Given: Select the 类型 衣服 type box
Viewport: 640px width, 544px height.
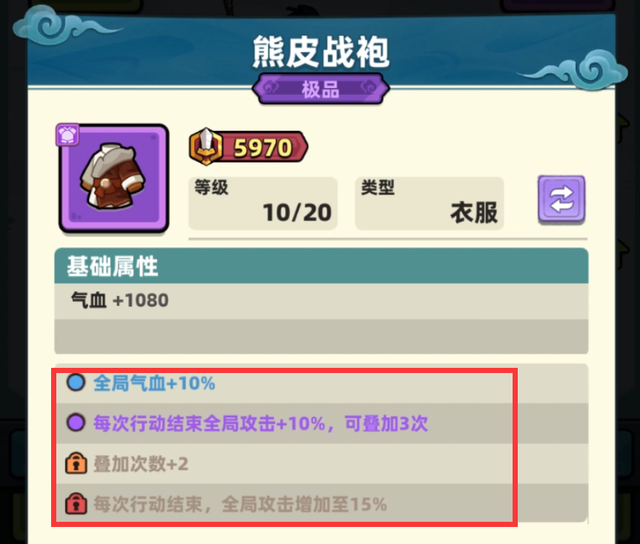Looking at the screenshot, I should (x=429, y=203).
